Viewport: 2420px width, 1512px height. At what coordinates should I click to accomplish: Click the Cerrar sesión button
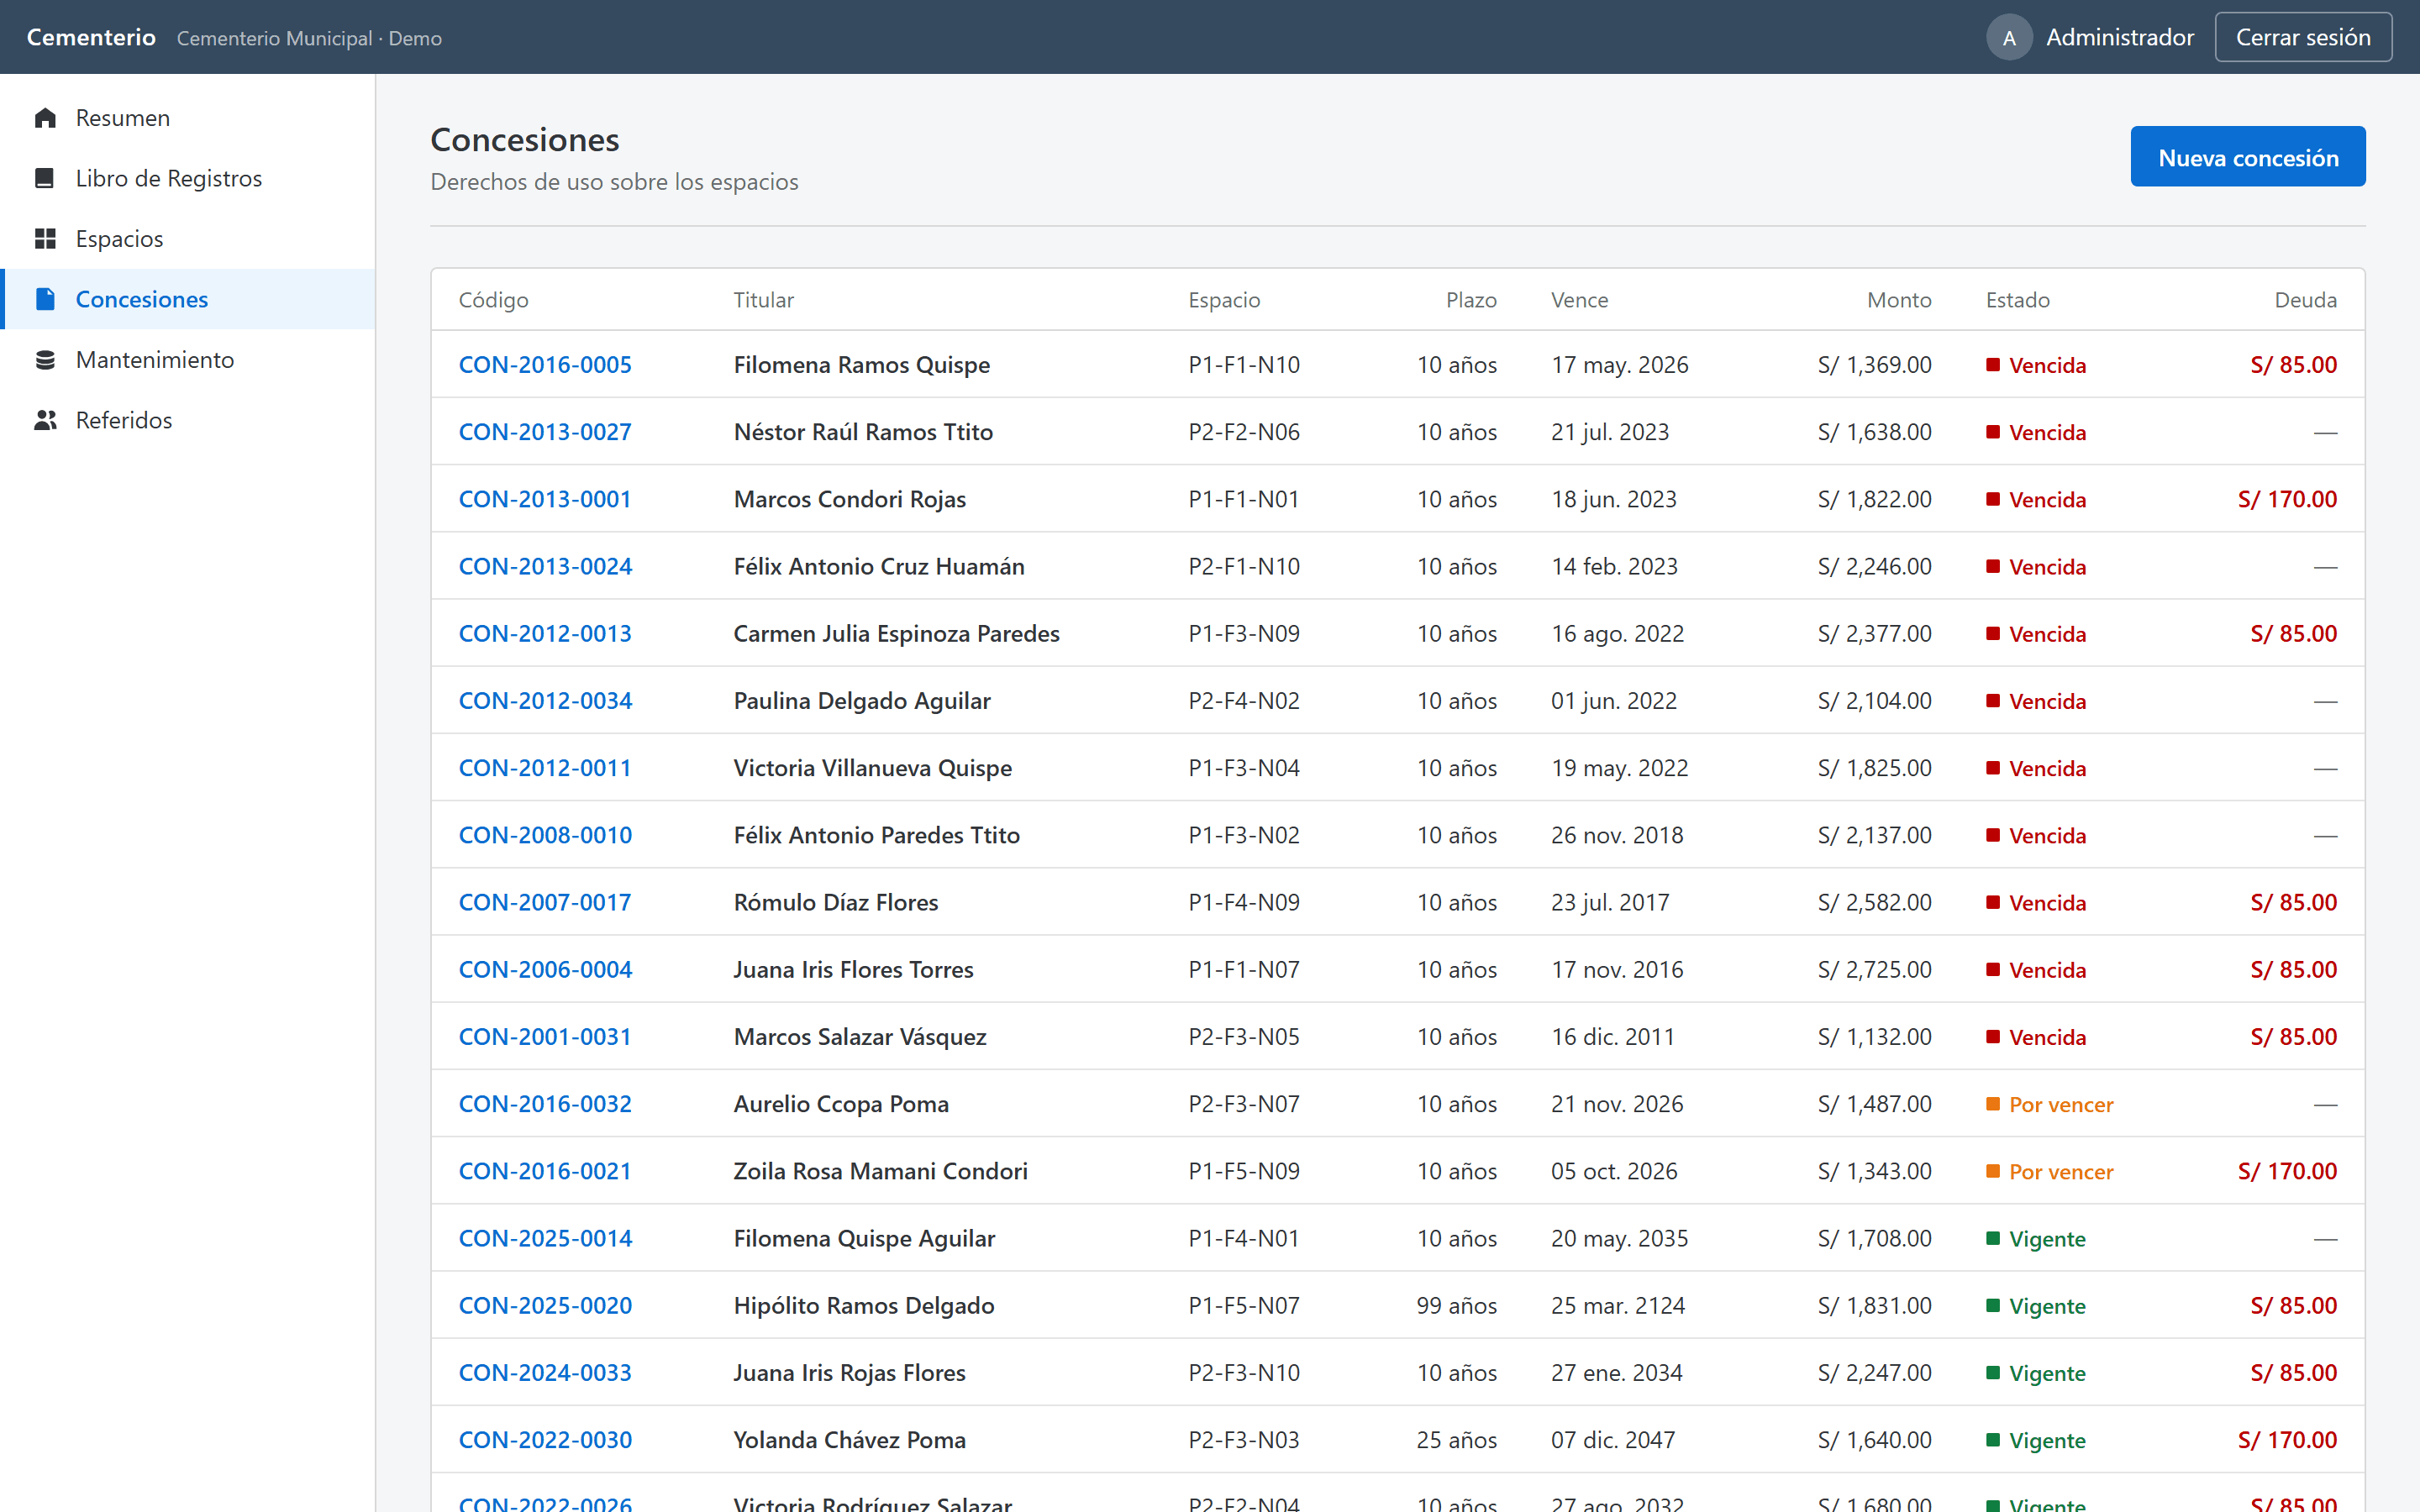2302,37
